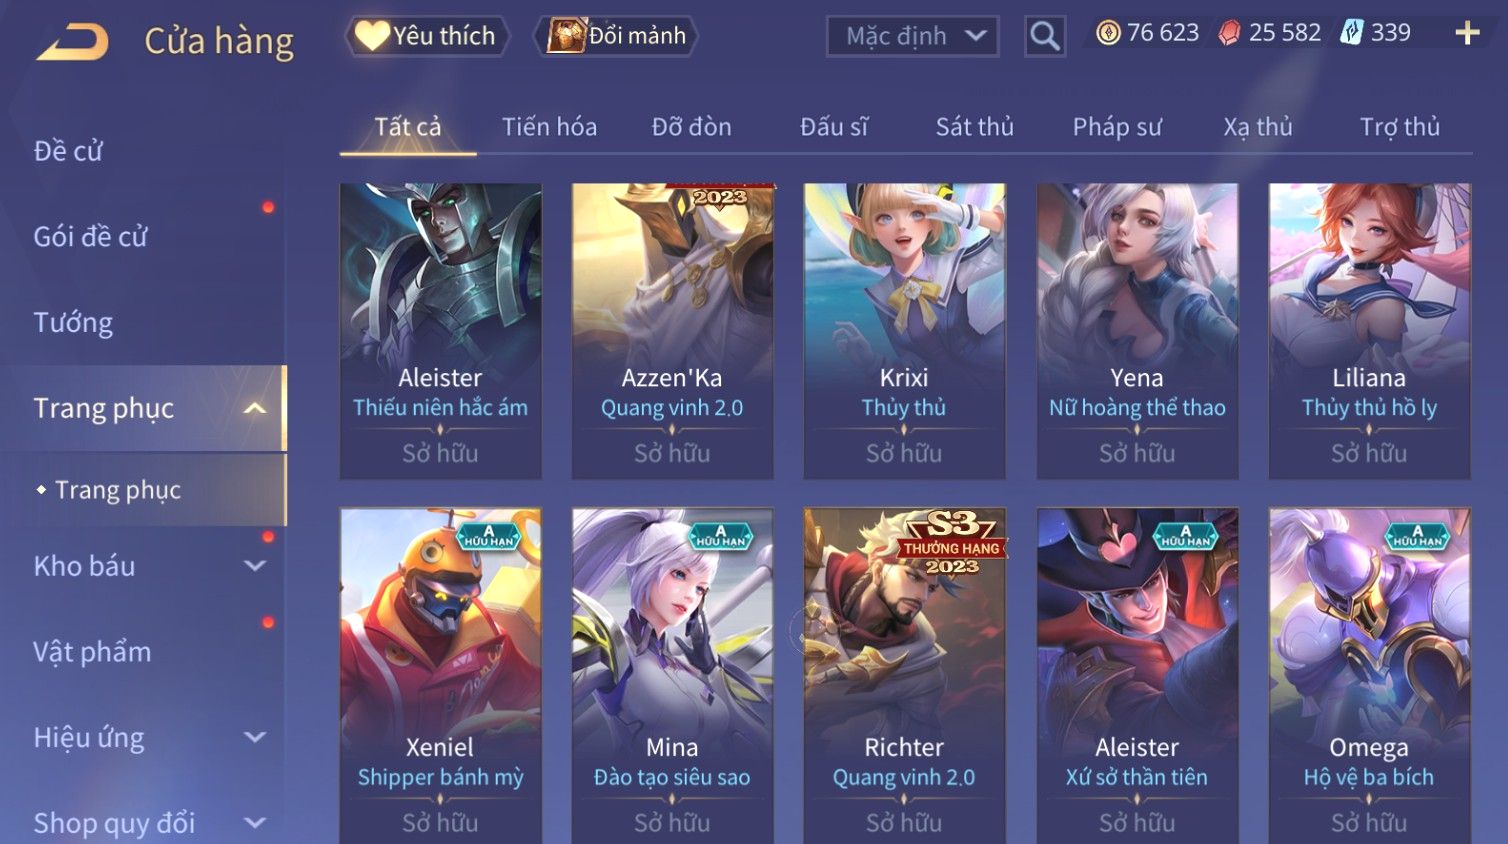Select Trang phục sub-item in sidebar

click(x=118, y=490)
